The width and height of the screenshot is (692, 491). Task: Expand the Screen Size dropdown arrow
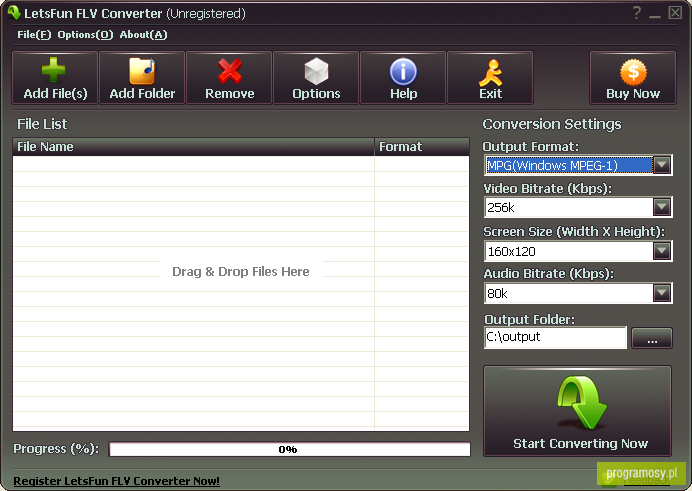coord(662,251)
